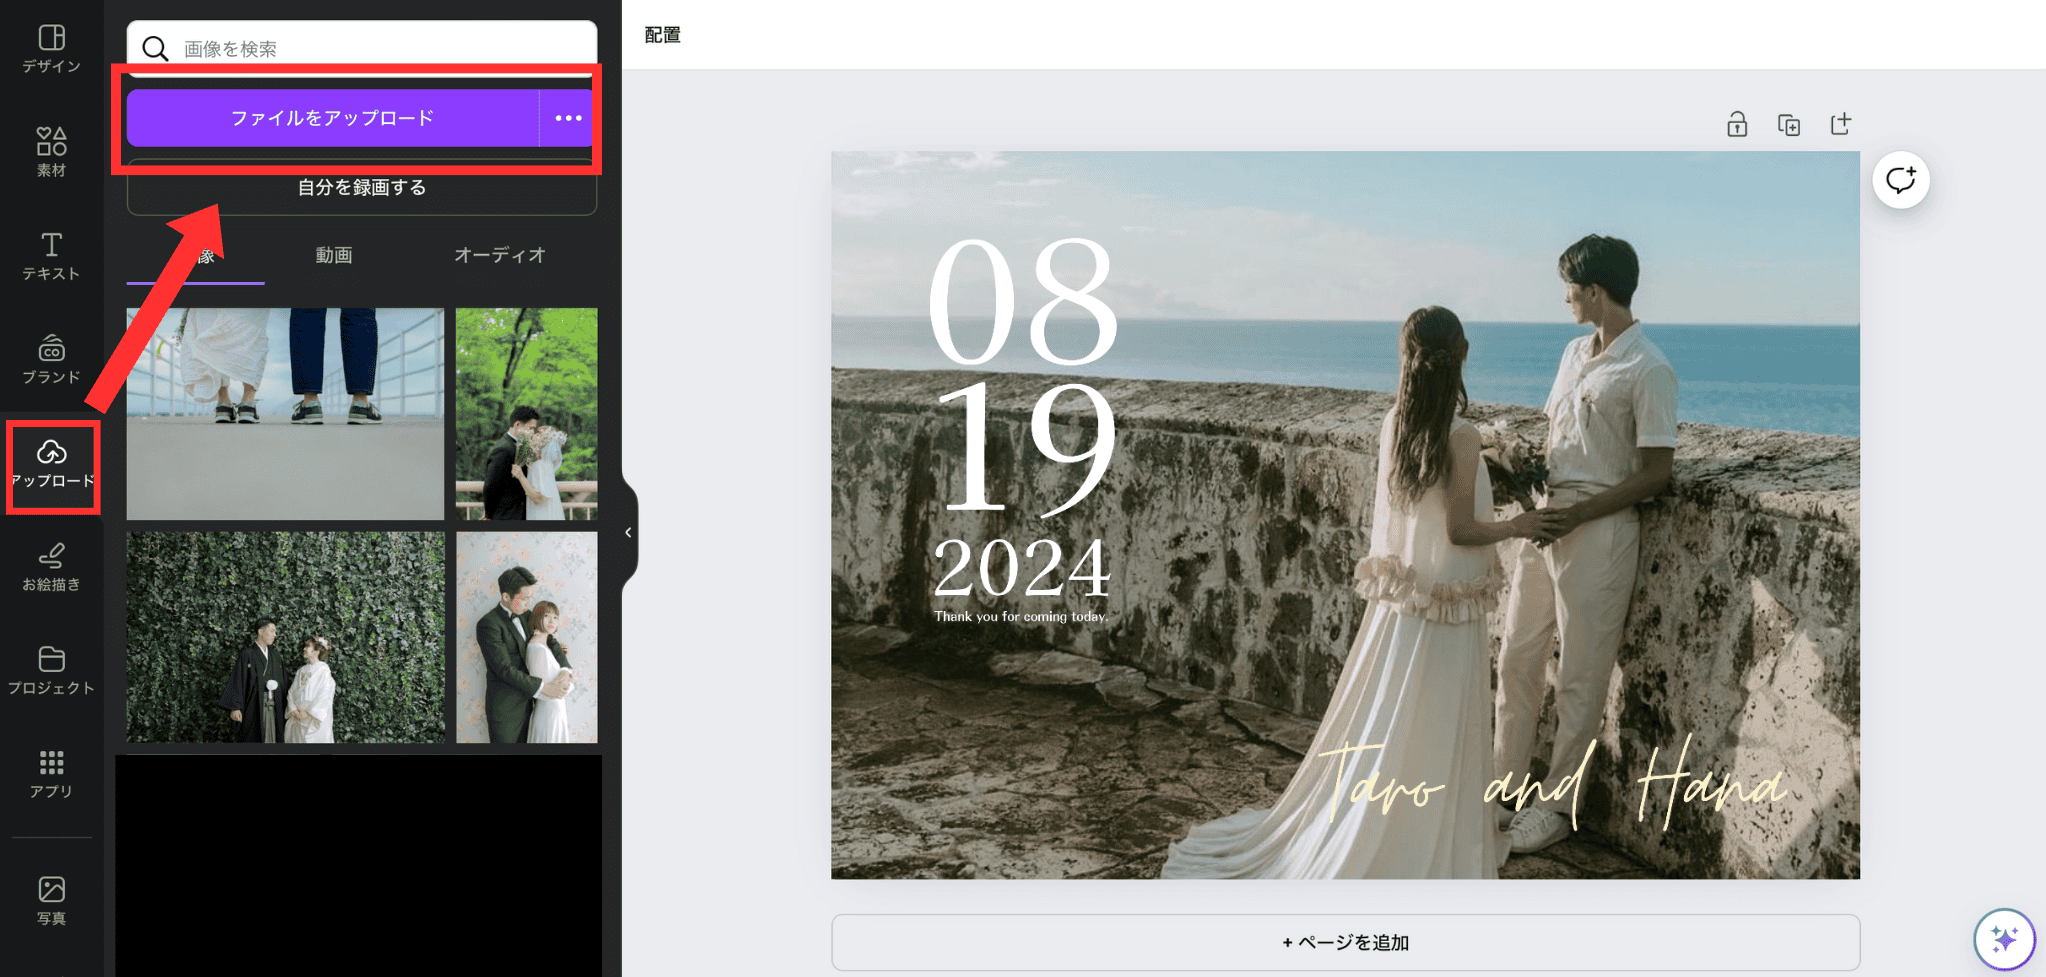Switch to the 動画 (Video) tab
Viewport: 2046px width, 977px height.
pos(334,255)
